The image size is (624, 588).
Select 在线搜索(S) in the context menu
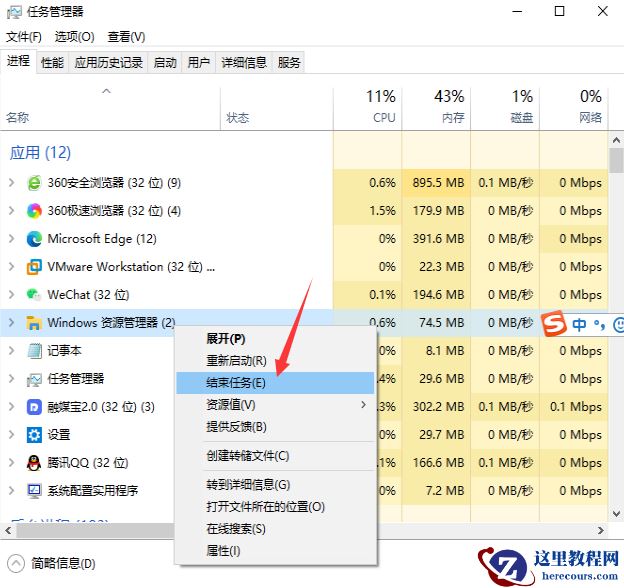coord(275,529)
